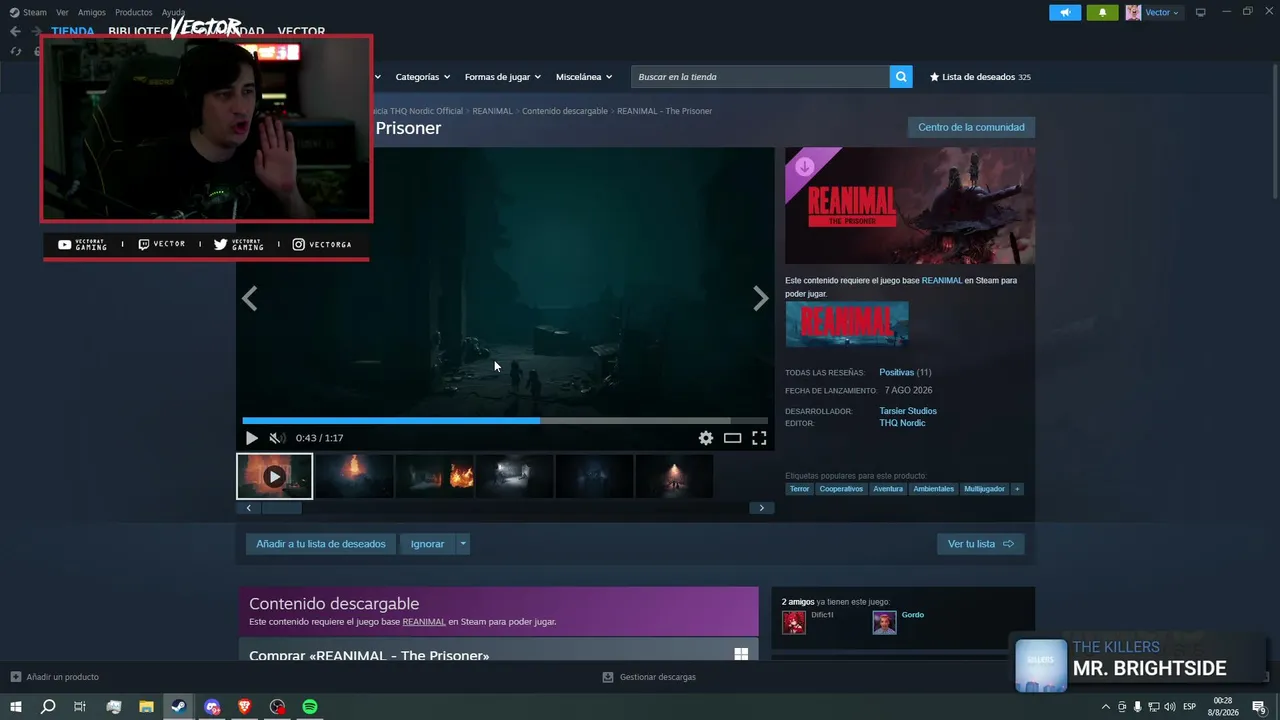
Task: Click Contenido descargable breadcrumb
Action: point(565,111)
